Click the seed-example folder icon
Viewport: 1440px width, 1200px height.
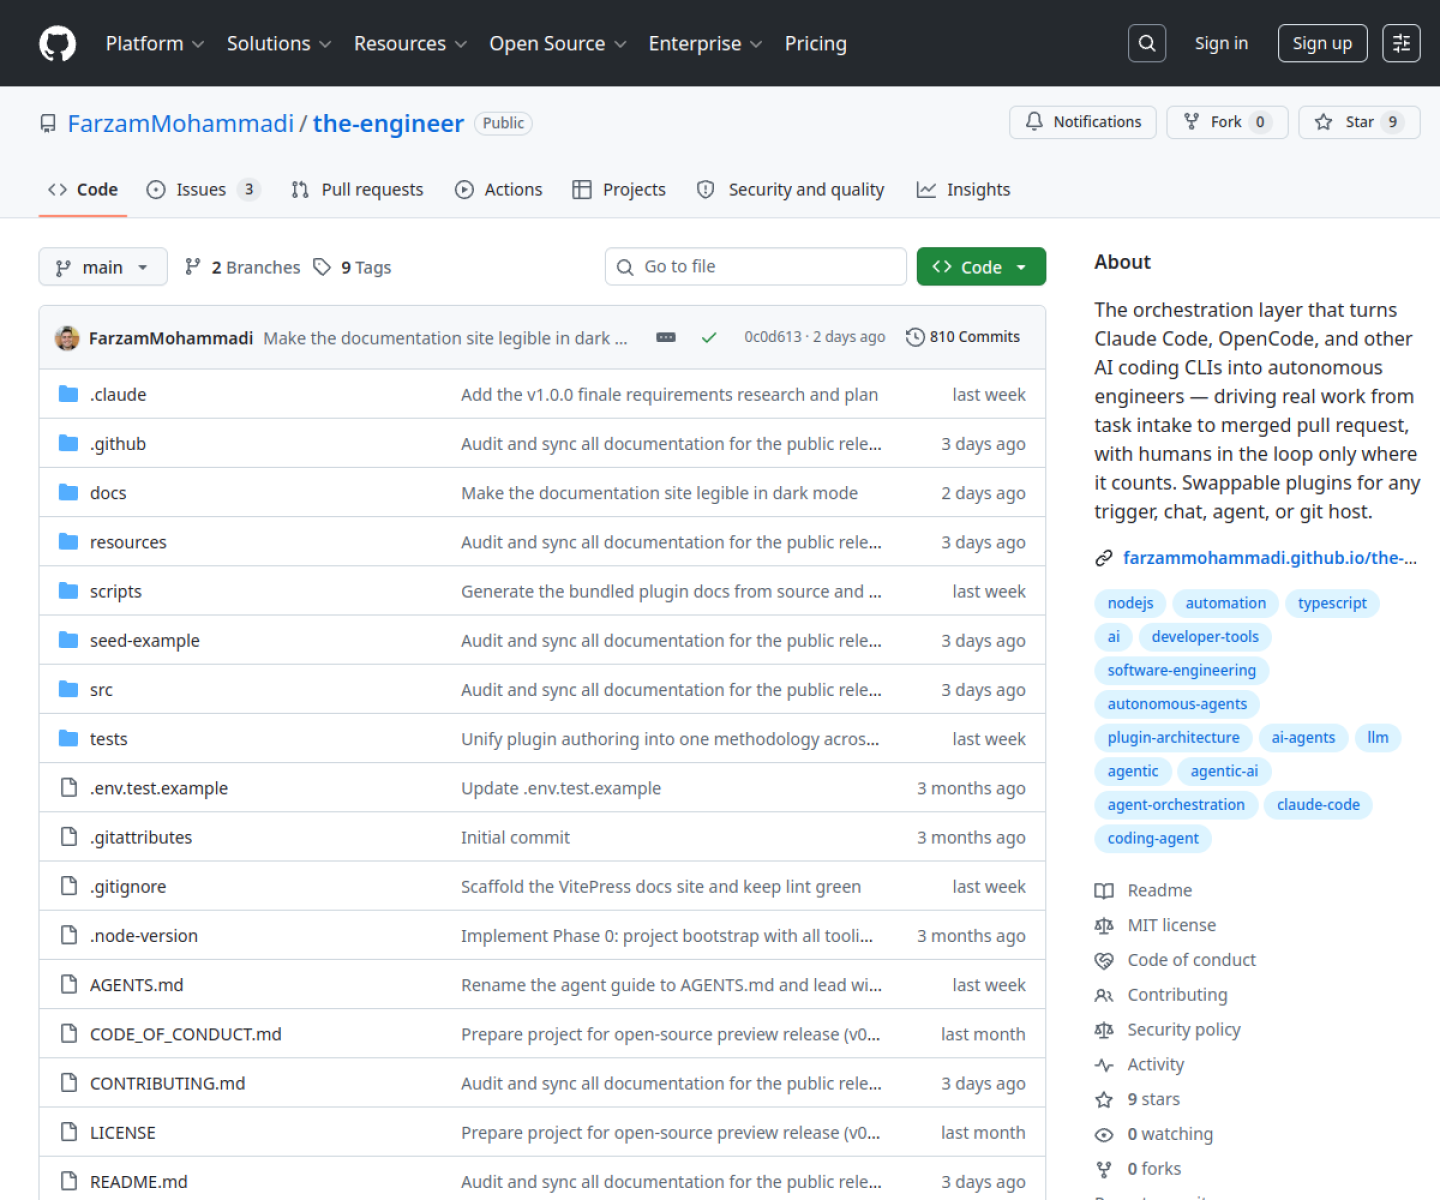[x=68, y=640]
